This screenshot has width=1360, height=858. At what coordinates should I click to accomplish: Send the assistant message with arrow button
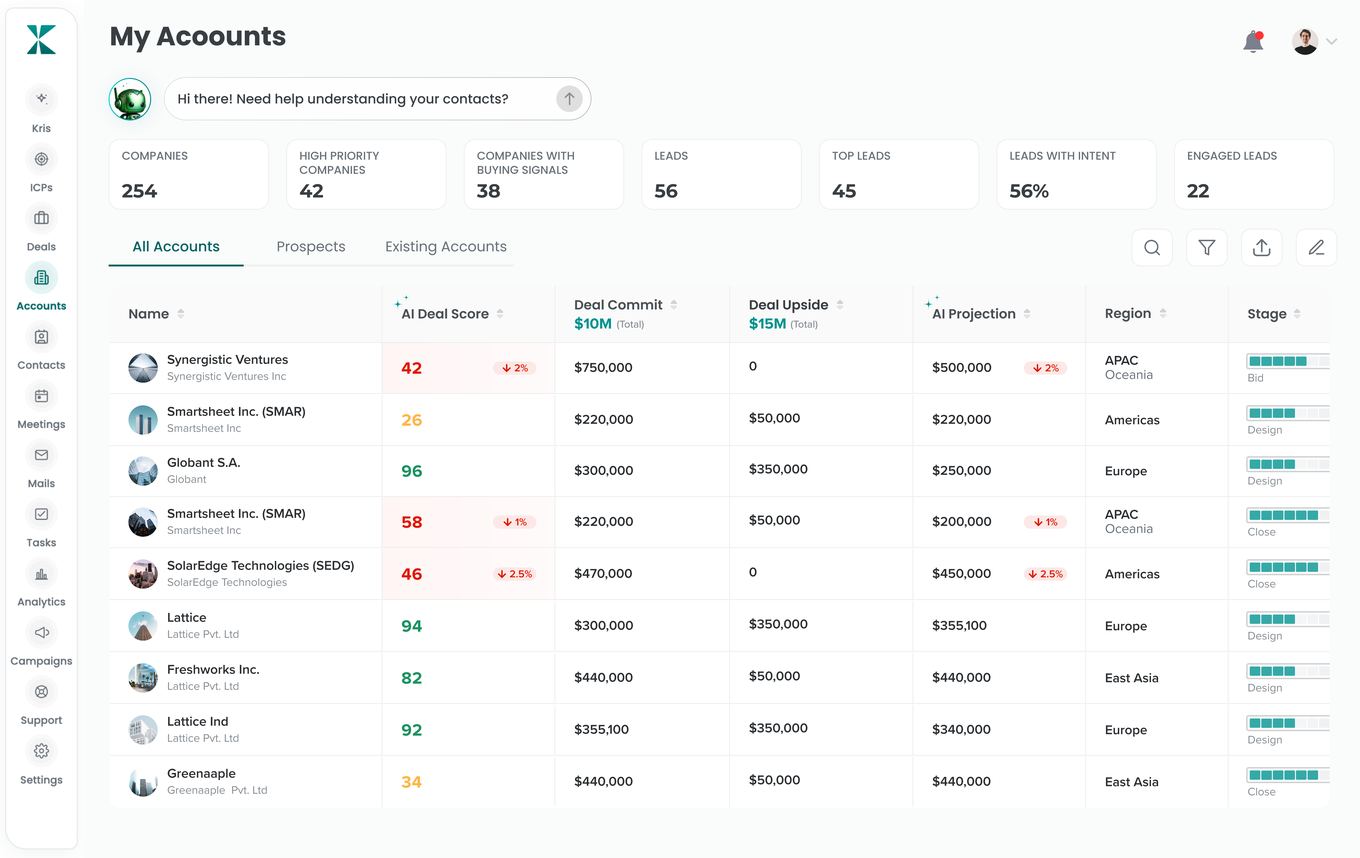tap(569, 99)
